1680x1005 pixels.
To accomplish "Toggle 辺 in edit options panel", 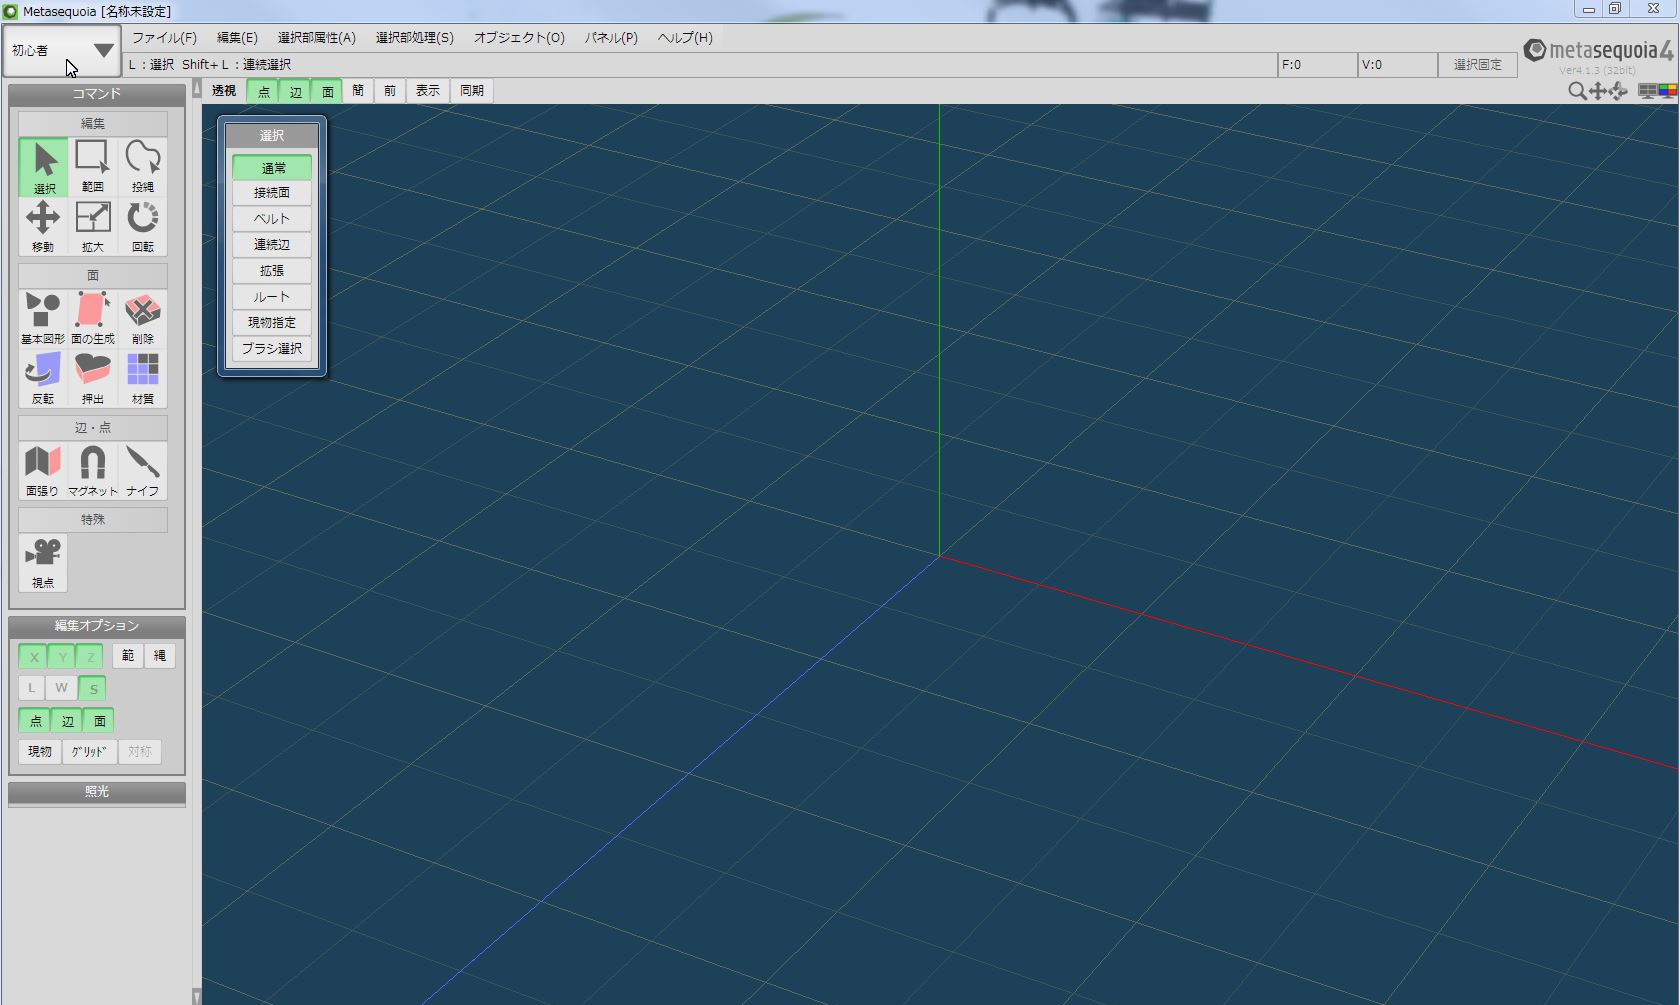I will coord(67,720).
